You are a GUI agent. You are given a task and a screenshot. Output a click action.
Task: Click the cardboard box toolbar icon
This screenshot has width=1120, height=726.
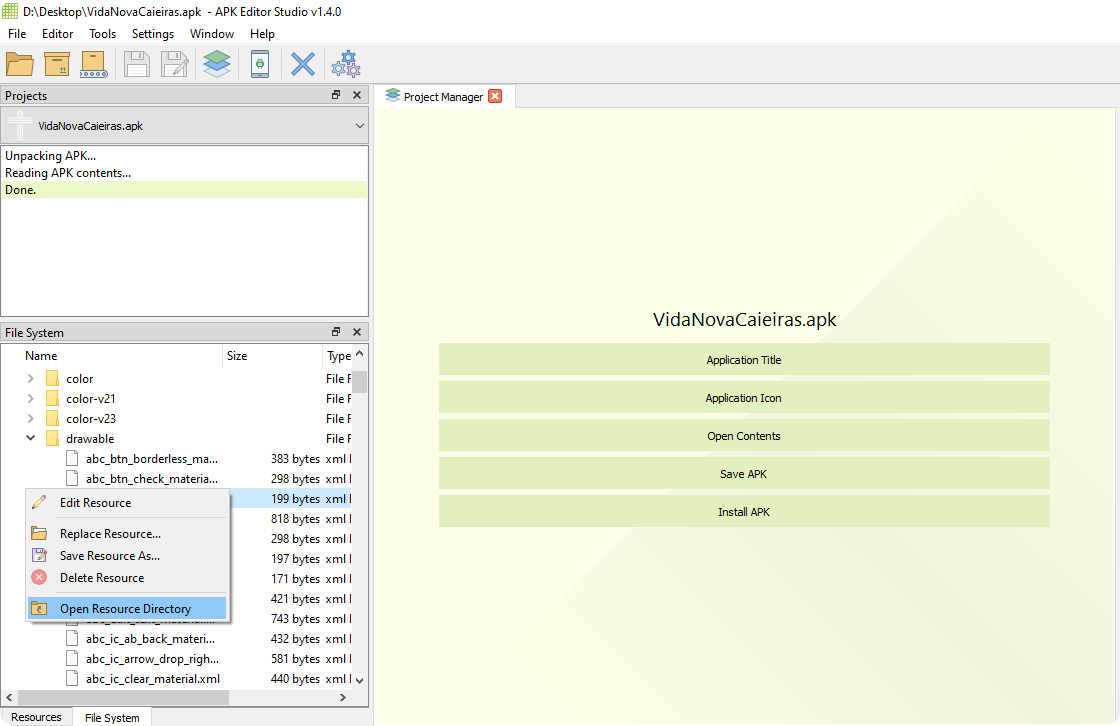pos(57,64)
